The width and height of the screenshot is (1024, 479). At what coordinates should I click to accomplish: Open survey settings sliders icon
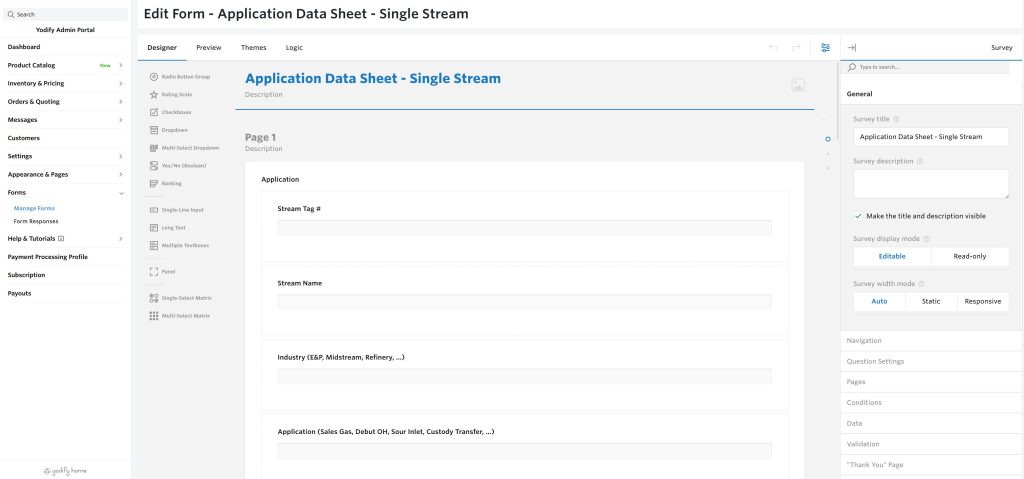coord(825,47)
